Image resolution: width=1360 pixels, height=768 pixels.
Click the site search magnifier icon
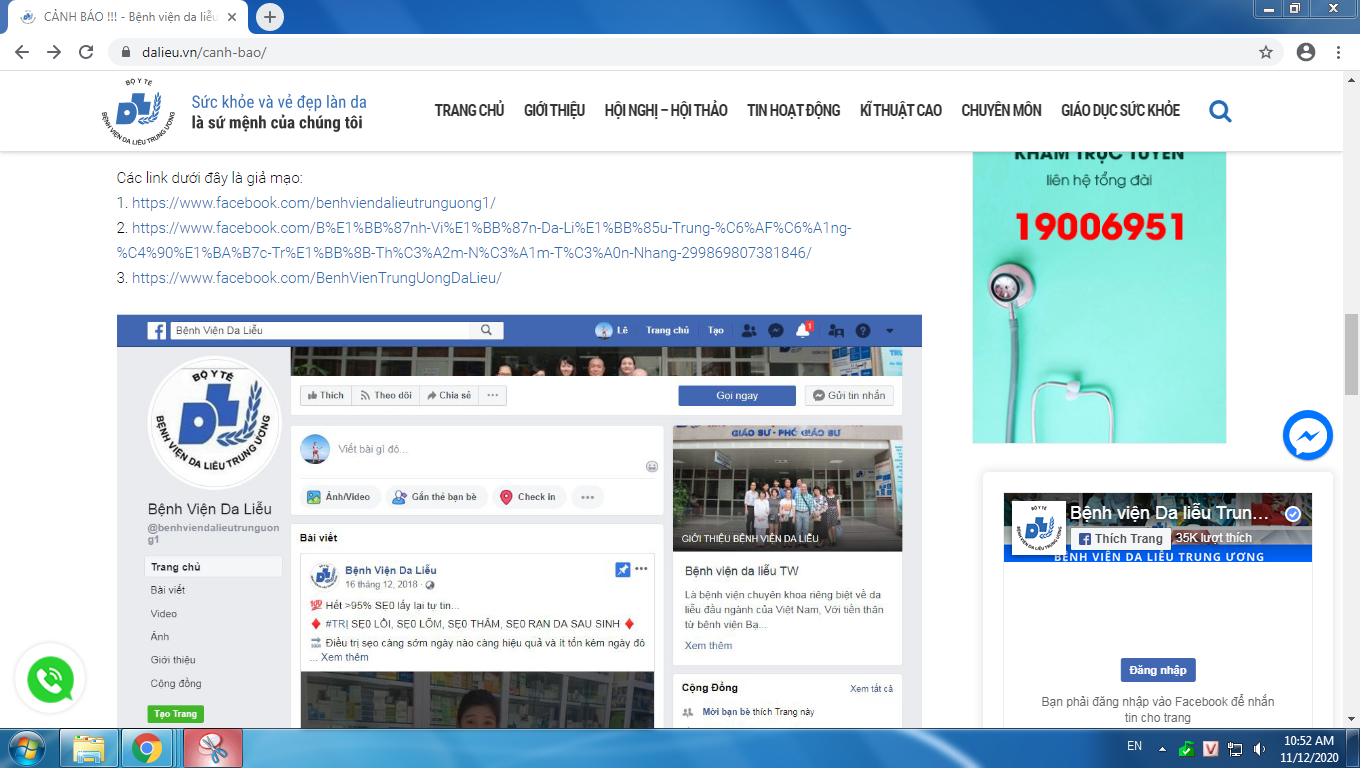point(1220,111)
